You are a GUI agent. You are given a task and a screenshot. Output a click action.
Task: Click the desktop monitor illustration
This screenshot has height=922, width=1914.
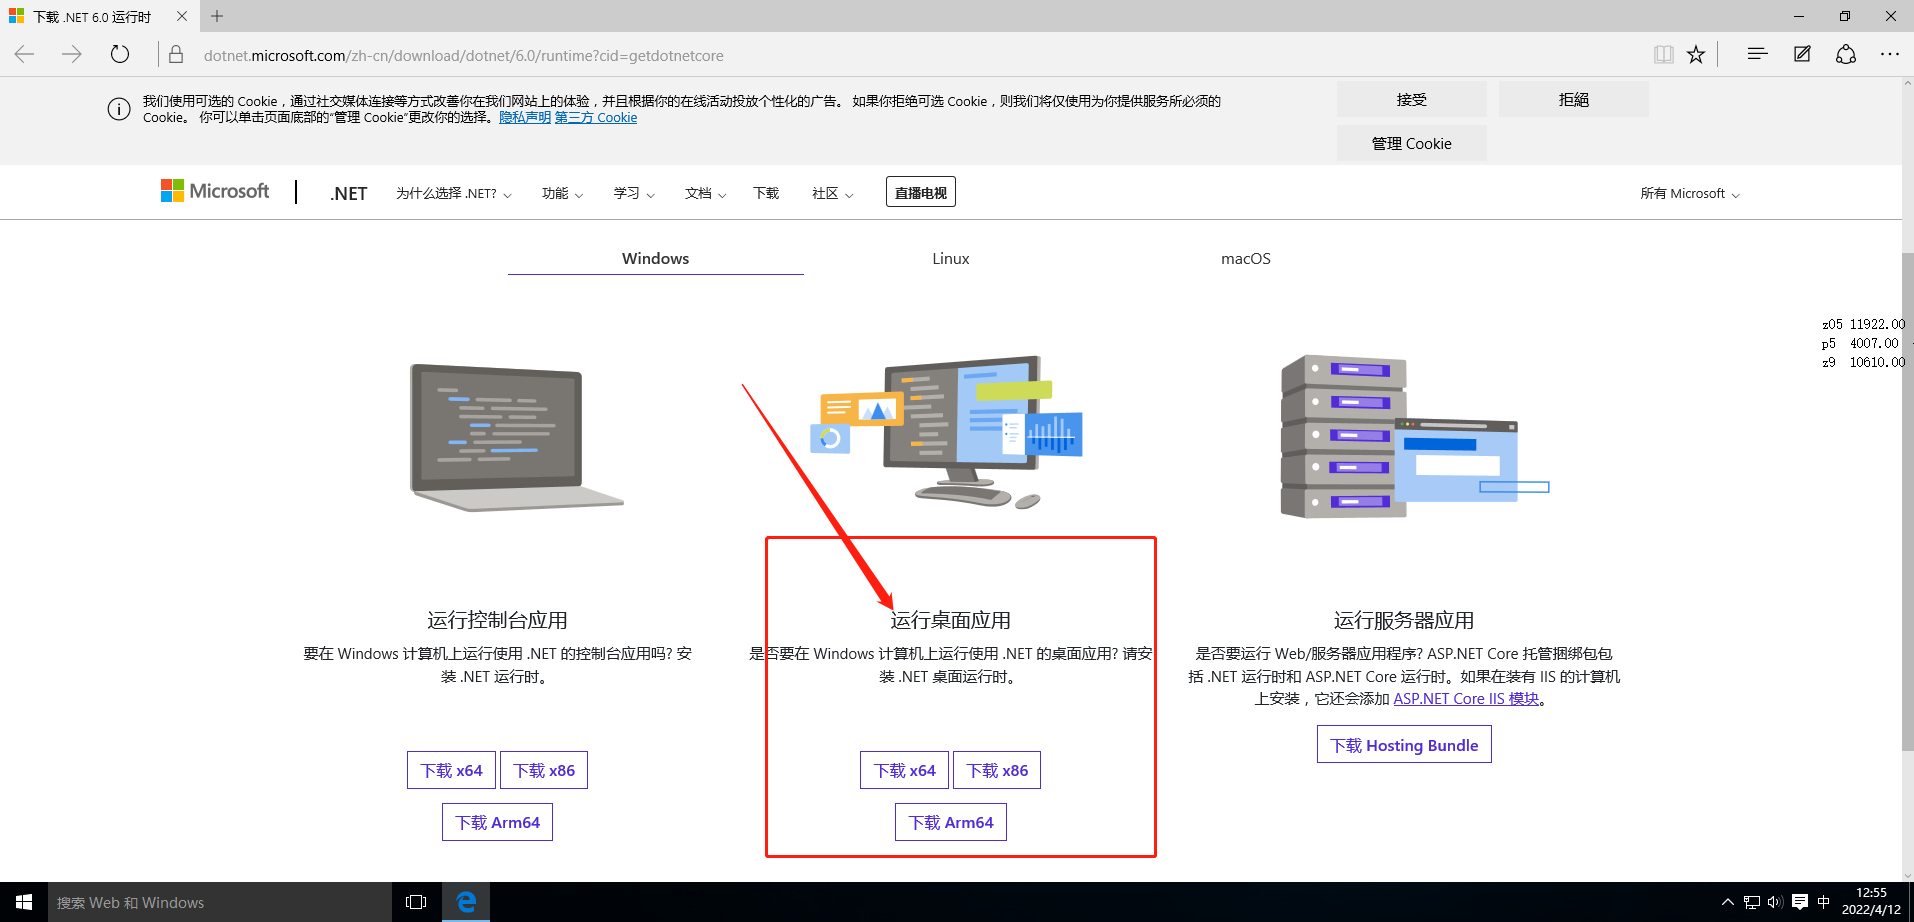[x=948, y=432]
